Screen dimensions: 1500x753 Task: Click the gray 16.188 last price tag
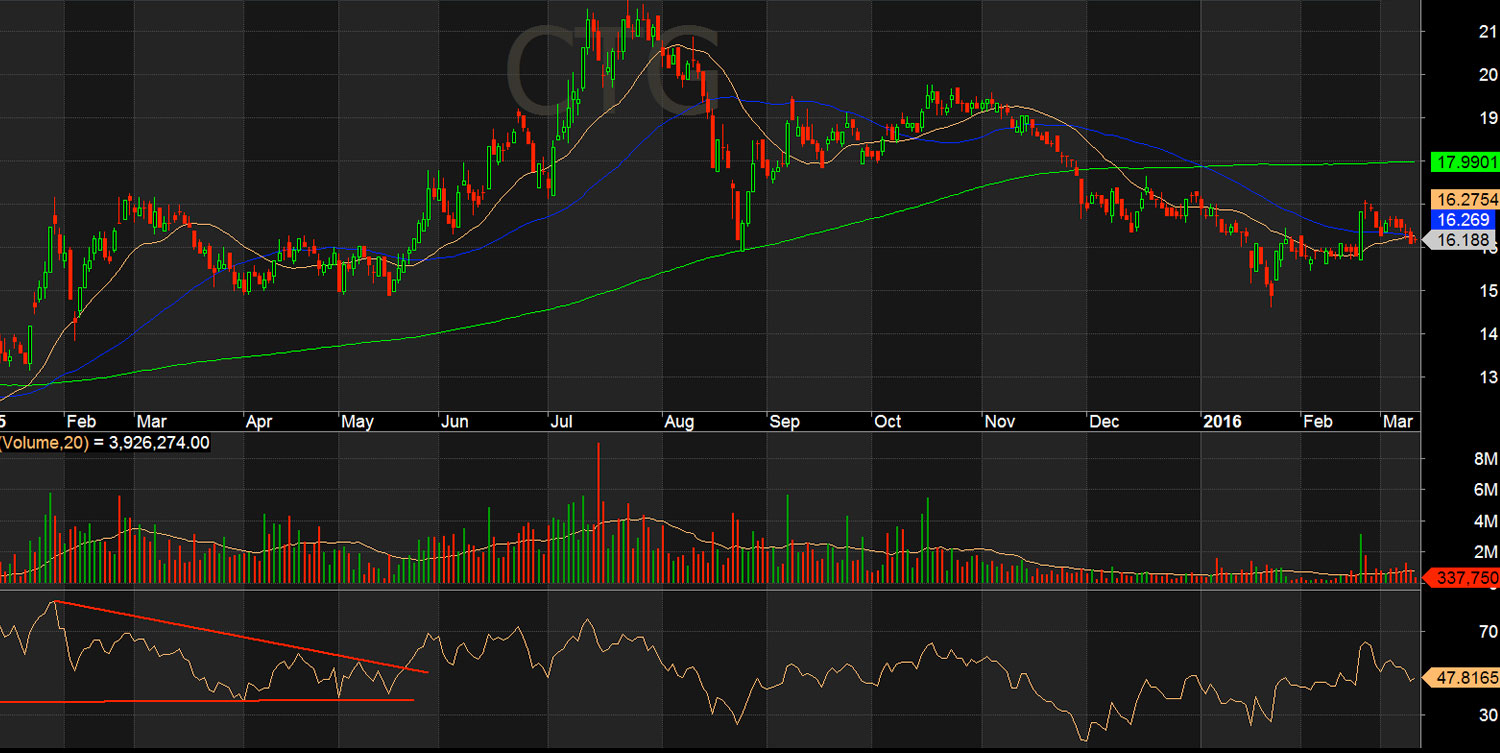pos(1460,240)
